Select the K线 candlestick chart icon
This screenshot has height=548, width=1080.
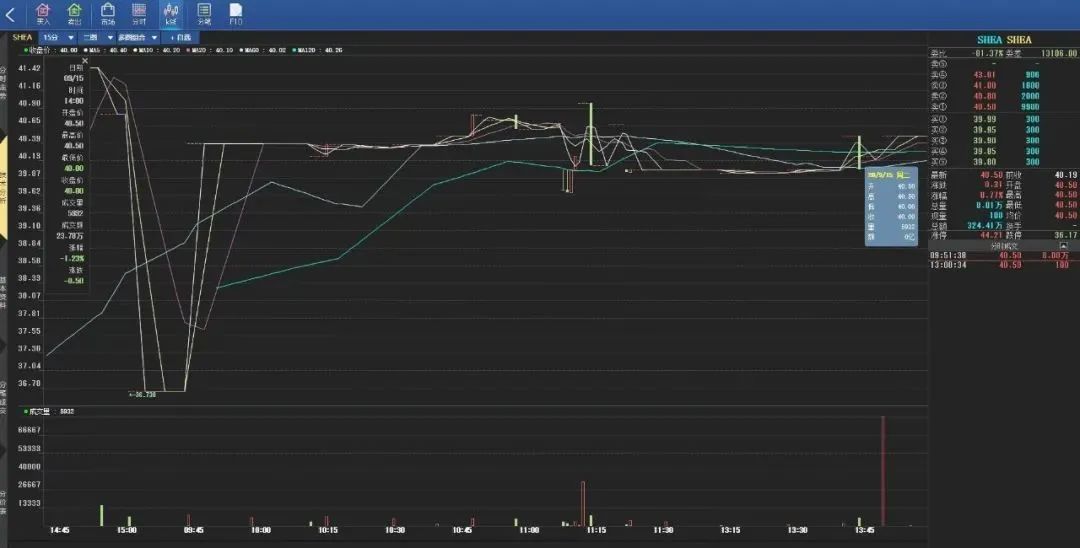coord(171,14)
